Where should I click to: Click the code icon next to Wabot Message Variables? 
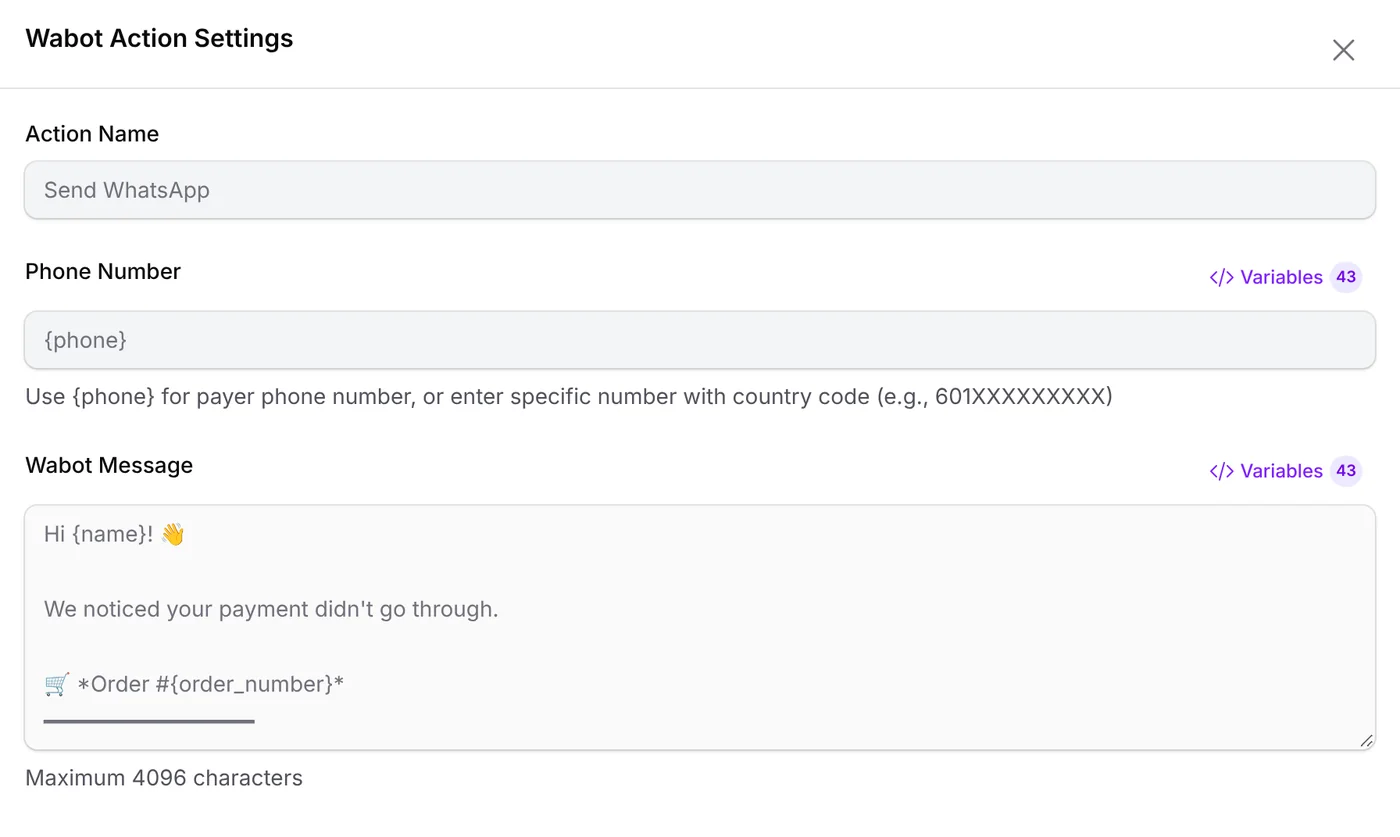tap(1221, 471)
